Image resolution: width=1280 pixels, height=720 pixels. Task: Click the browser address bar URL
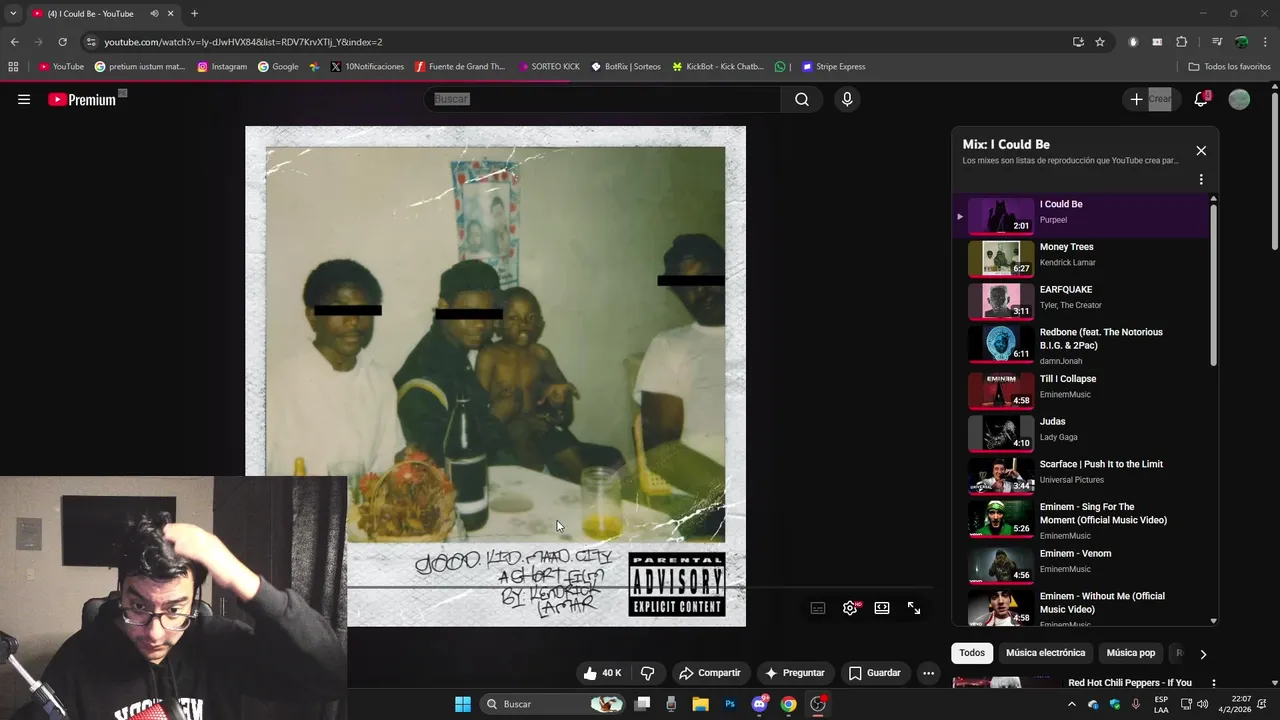click(243, 42)
